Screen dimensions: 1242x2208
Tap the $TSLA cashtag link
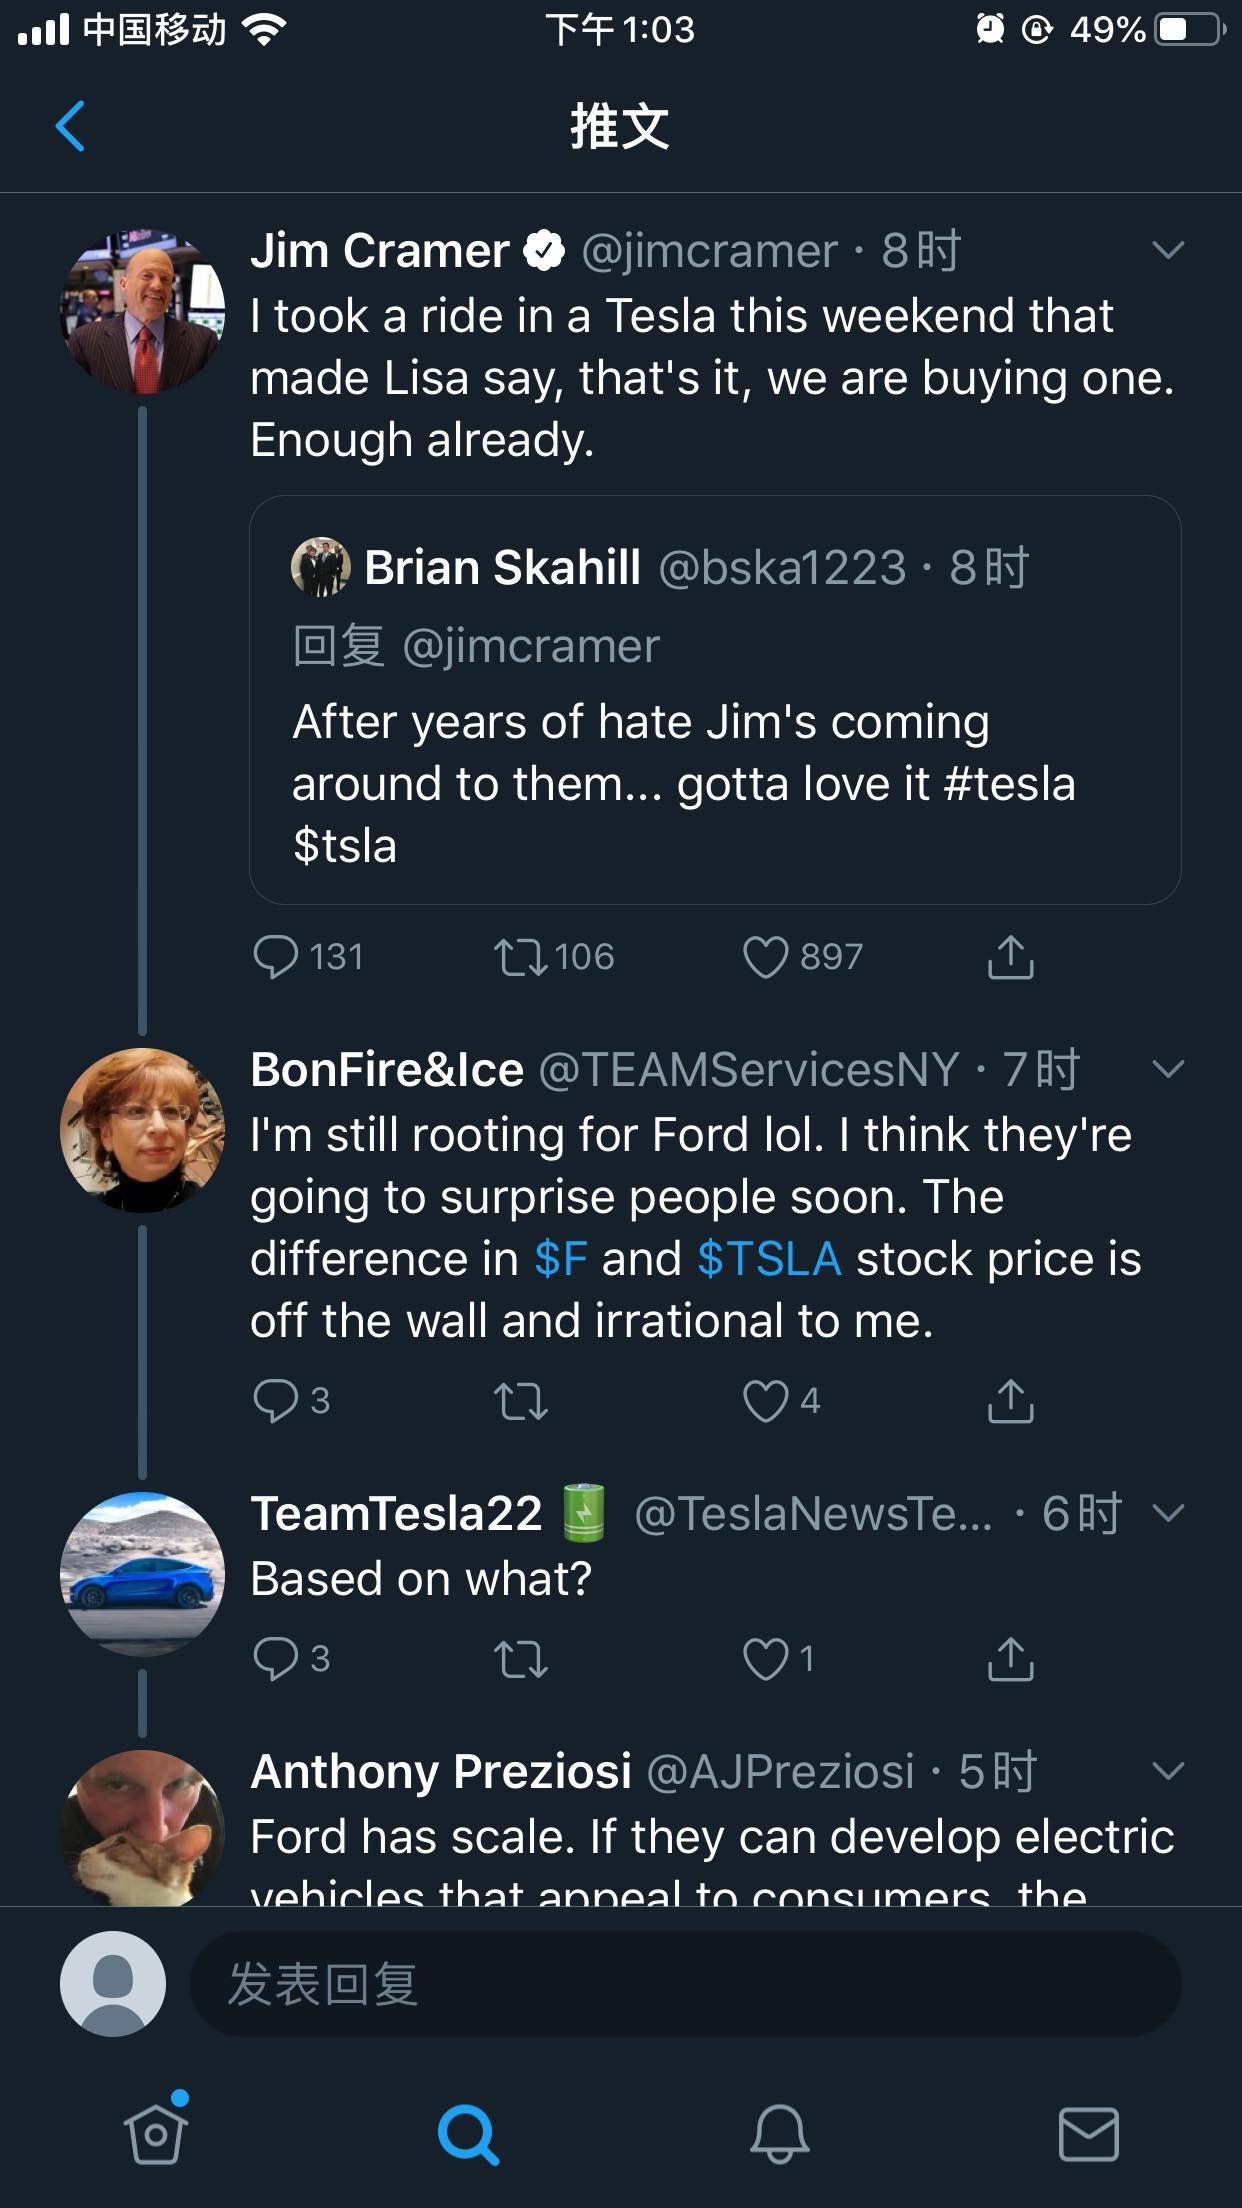(769, 1259)
